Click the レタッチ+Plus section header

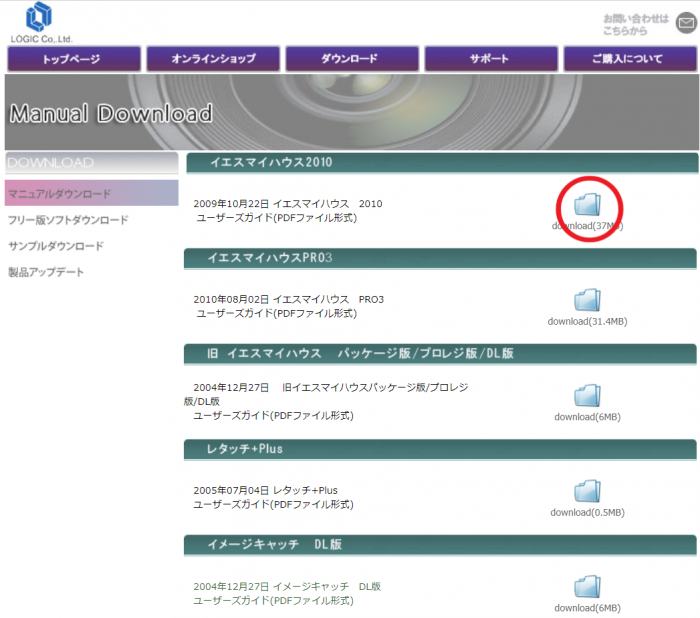(440, 449)
